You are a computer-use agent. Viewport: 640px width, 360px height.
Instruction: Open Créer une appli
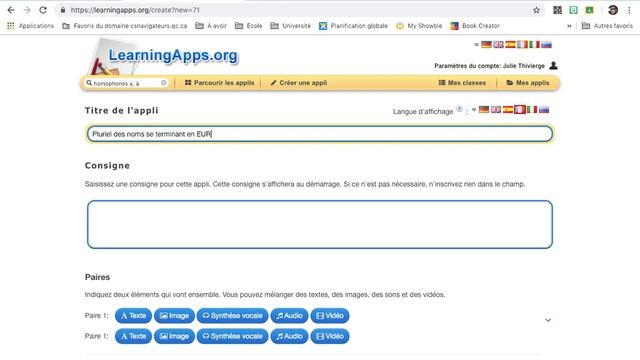298,83
